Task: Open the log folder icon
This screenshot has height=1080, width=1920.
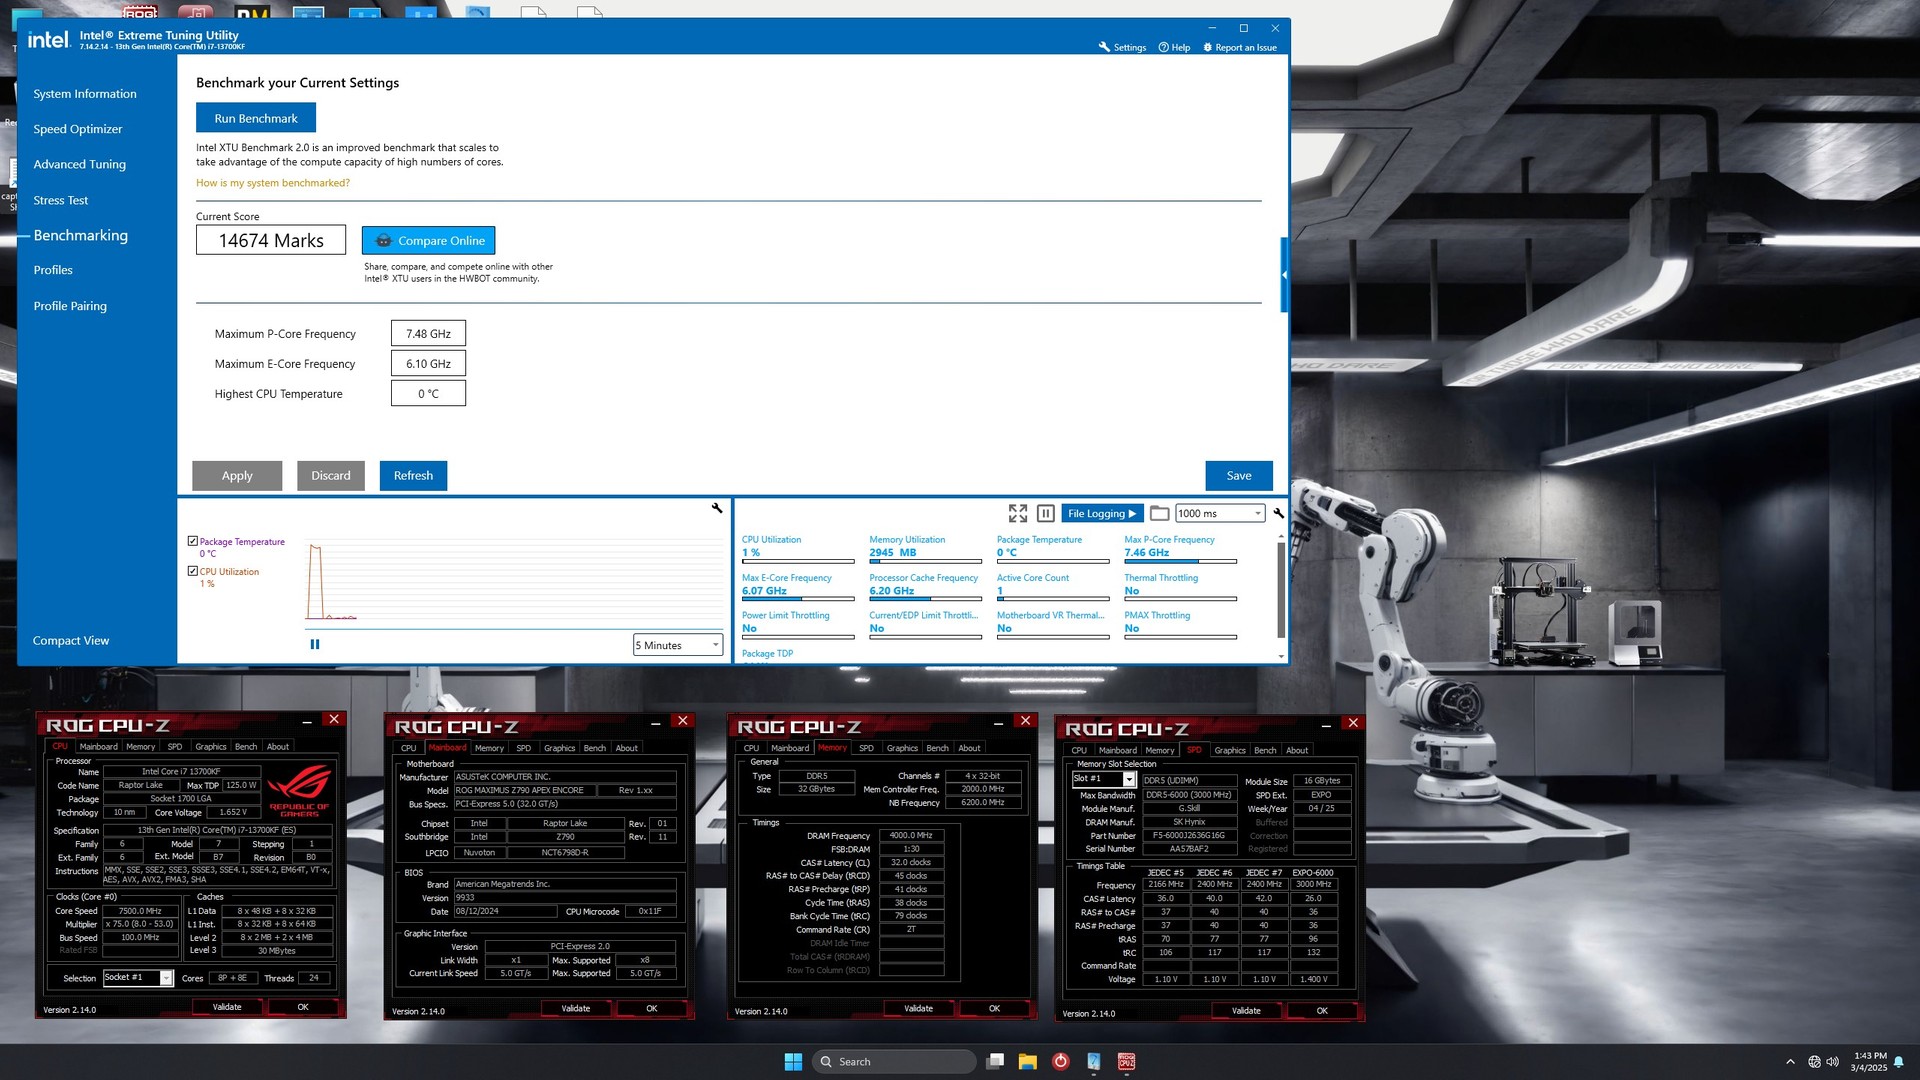Action: (x=1159, y=513)
